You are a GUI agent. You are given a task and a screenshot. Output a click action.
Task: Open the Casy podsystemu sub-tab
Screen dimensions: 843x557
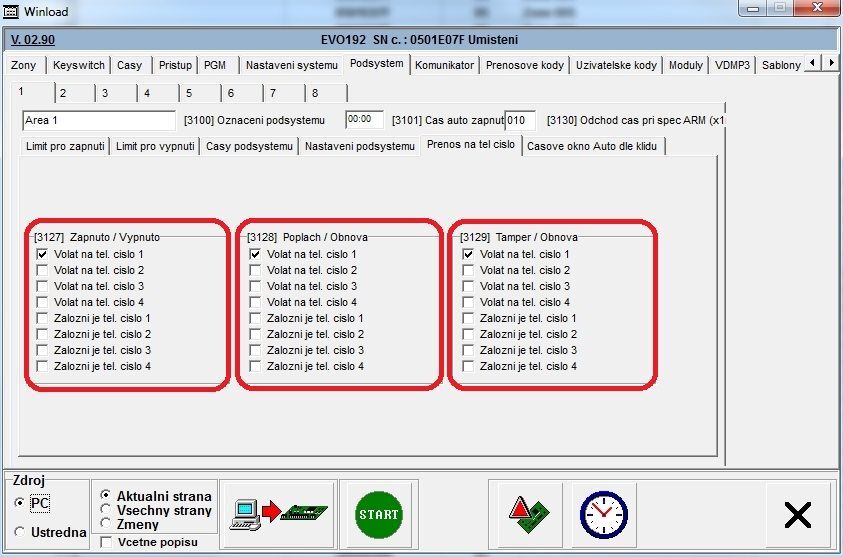pyautogui.click(x=249, y=146)
